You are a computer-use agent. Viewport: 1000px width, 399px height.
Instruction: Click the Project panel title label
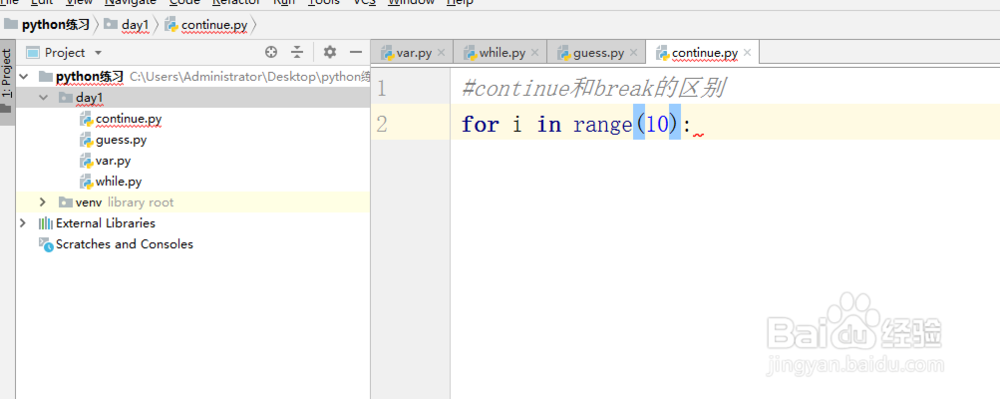pyautogui.click(x=64, y=52)
